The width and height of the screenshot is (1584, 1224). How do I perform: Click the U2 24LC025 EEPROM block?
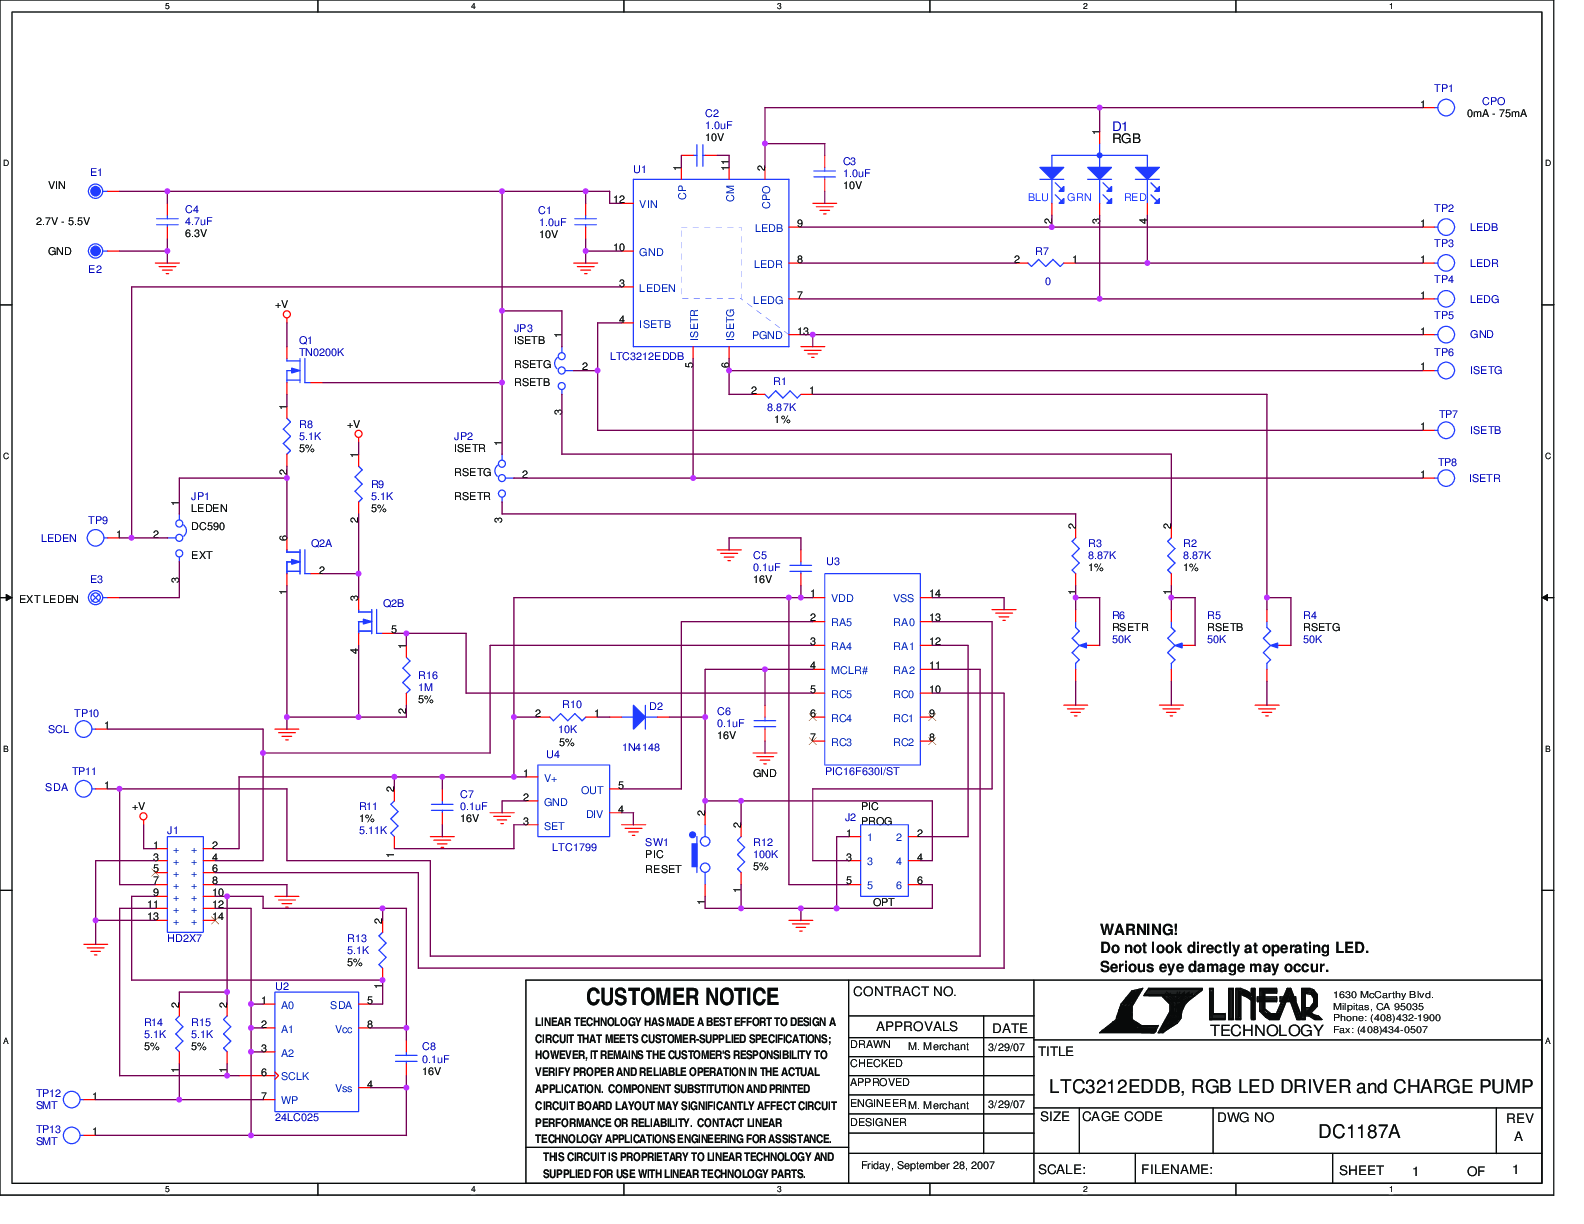(x=316, y=1052)
